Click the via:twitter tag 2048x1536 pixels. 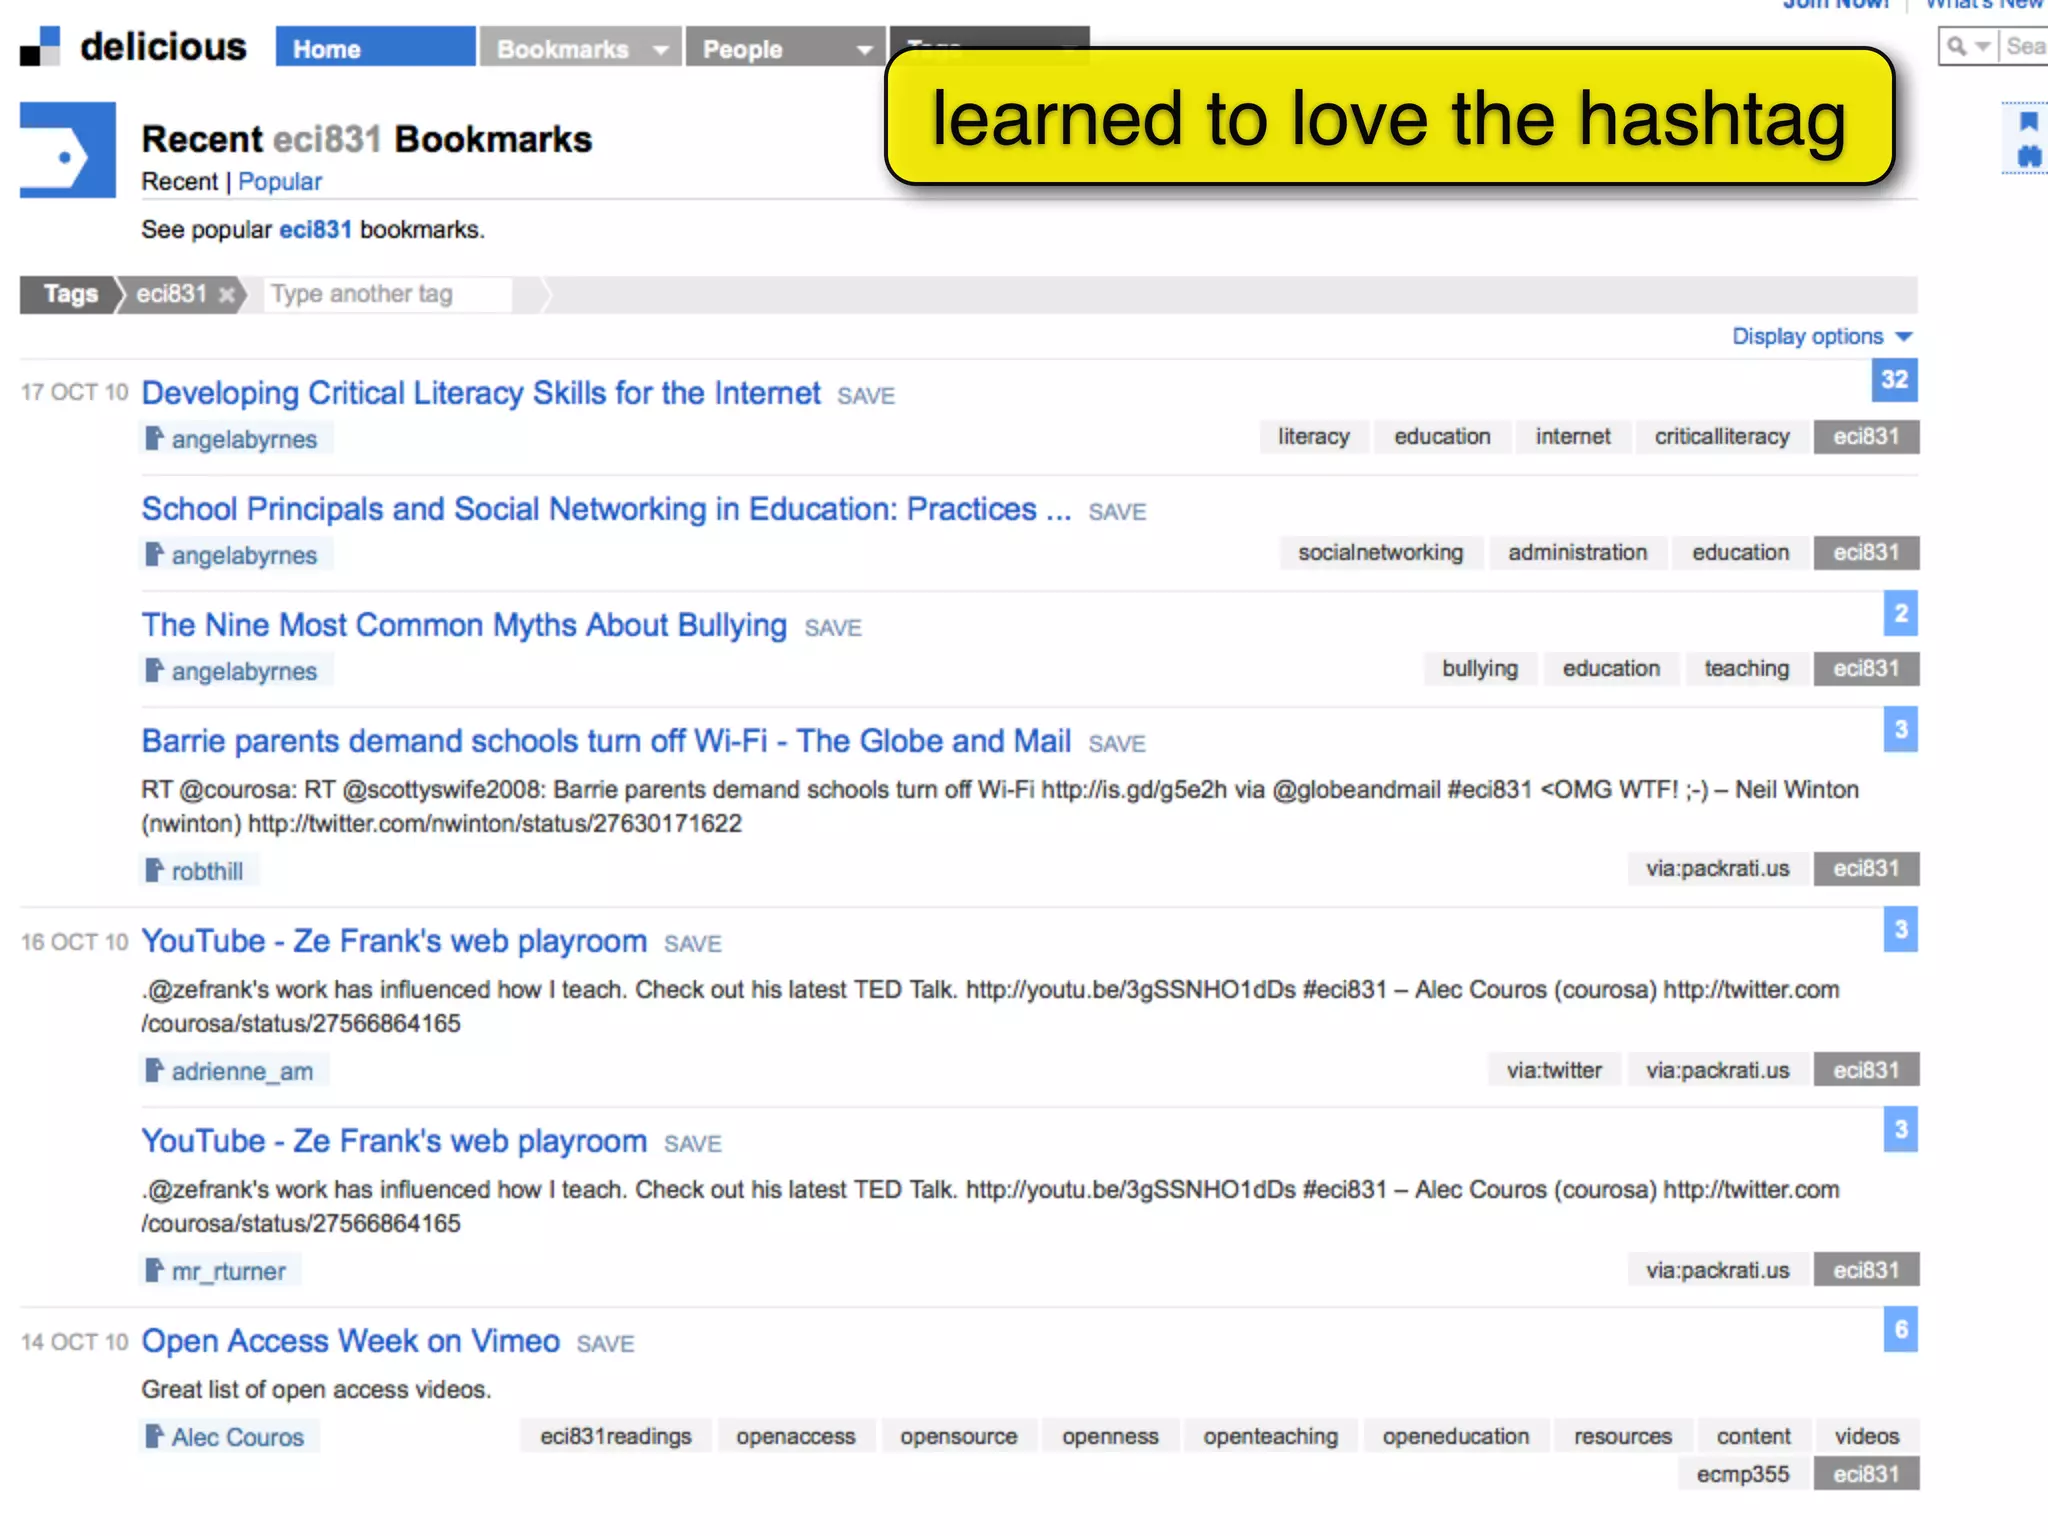pos(1554,1071)
